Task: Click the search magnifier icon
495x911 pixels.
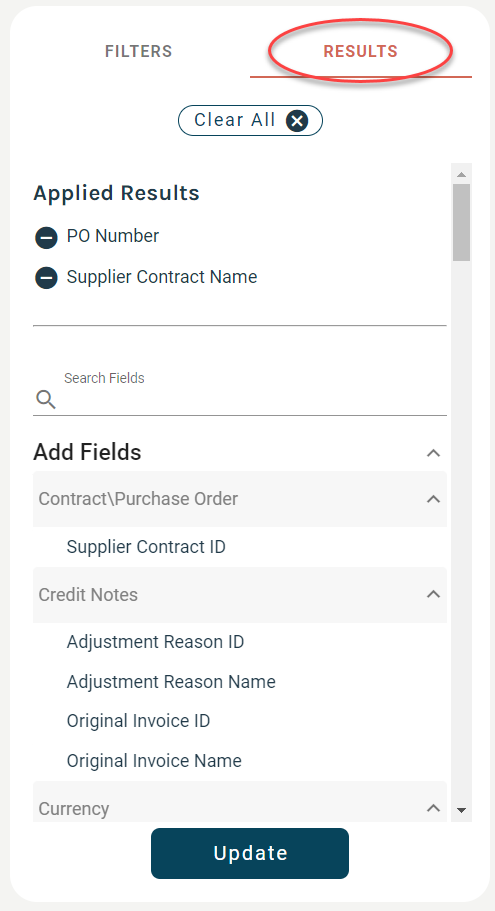Action: click(x=46, y=399)
